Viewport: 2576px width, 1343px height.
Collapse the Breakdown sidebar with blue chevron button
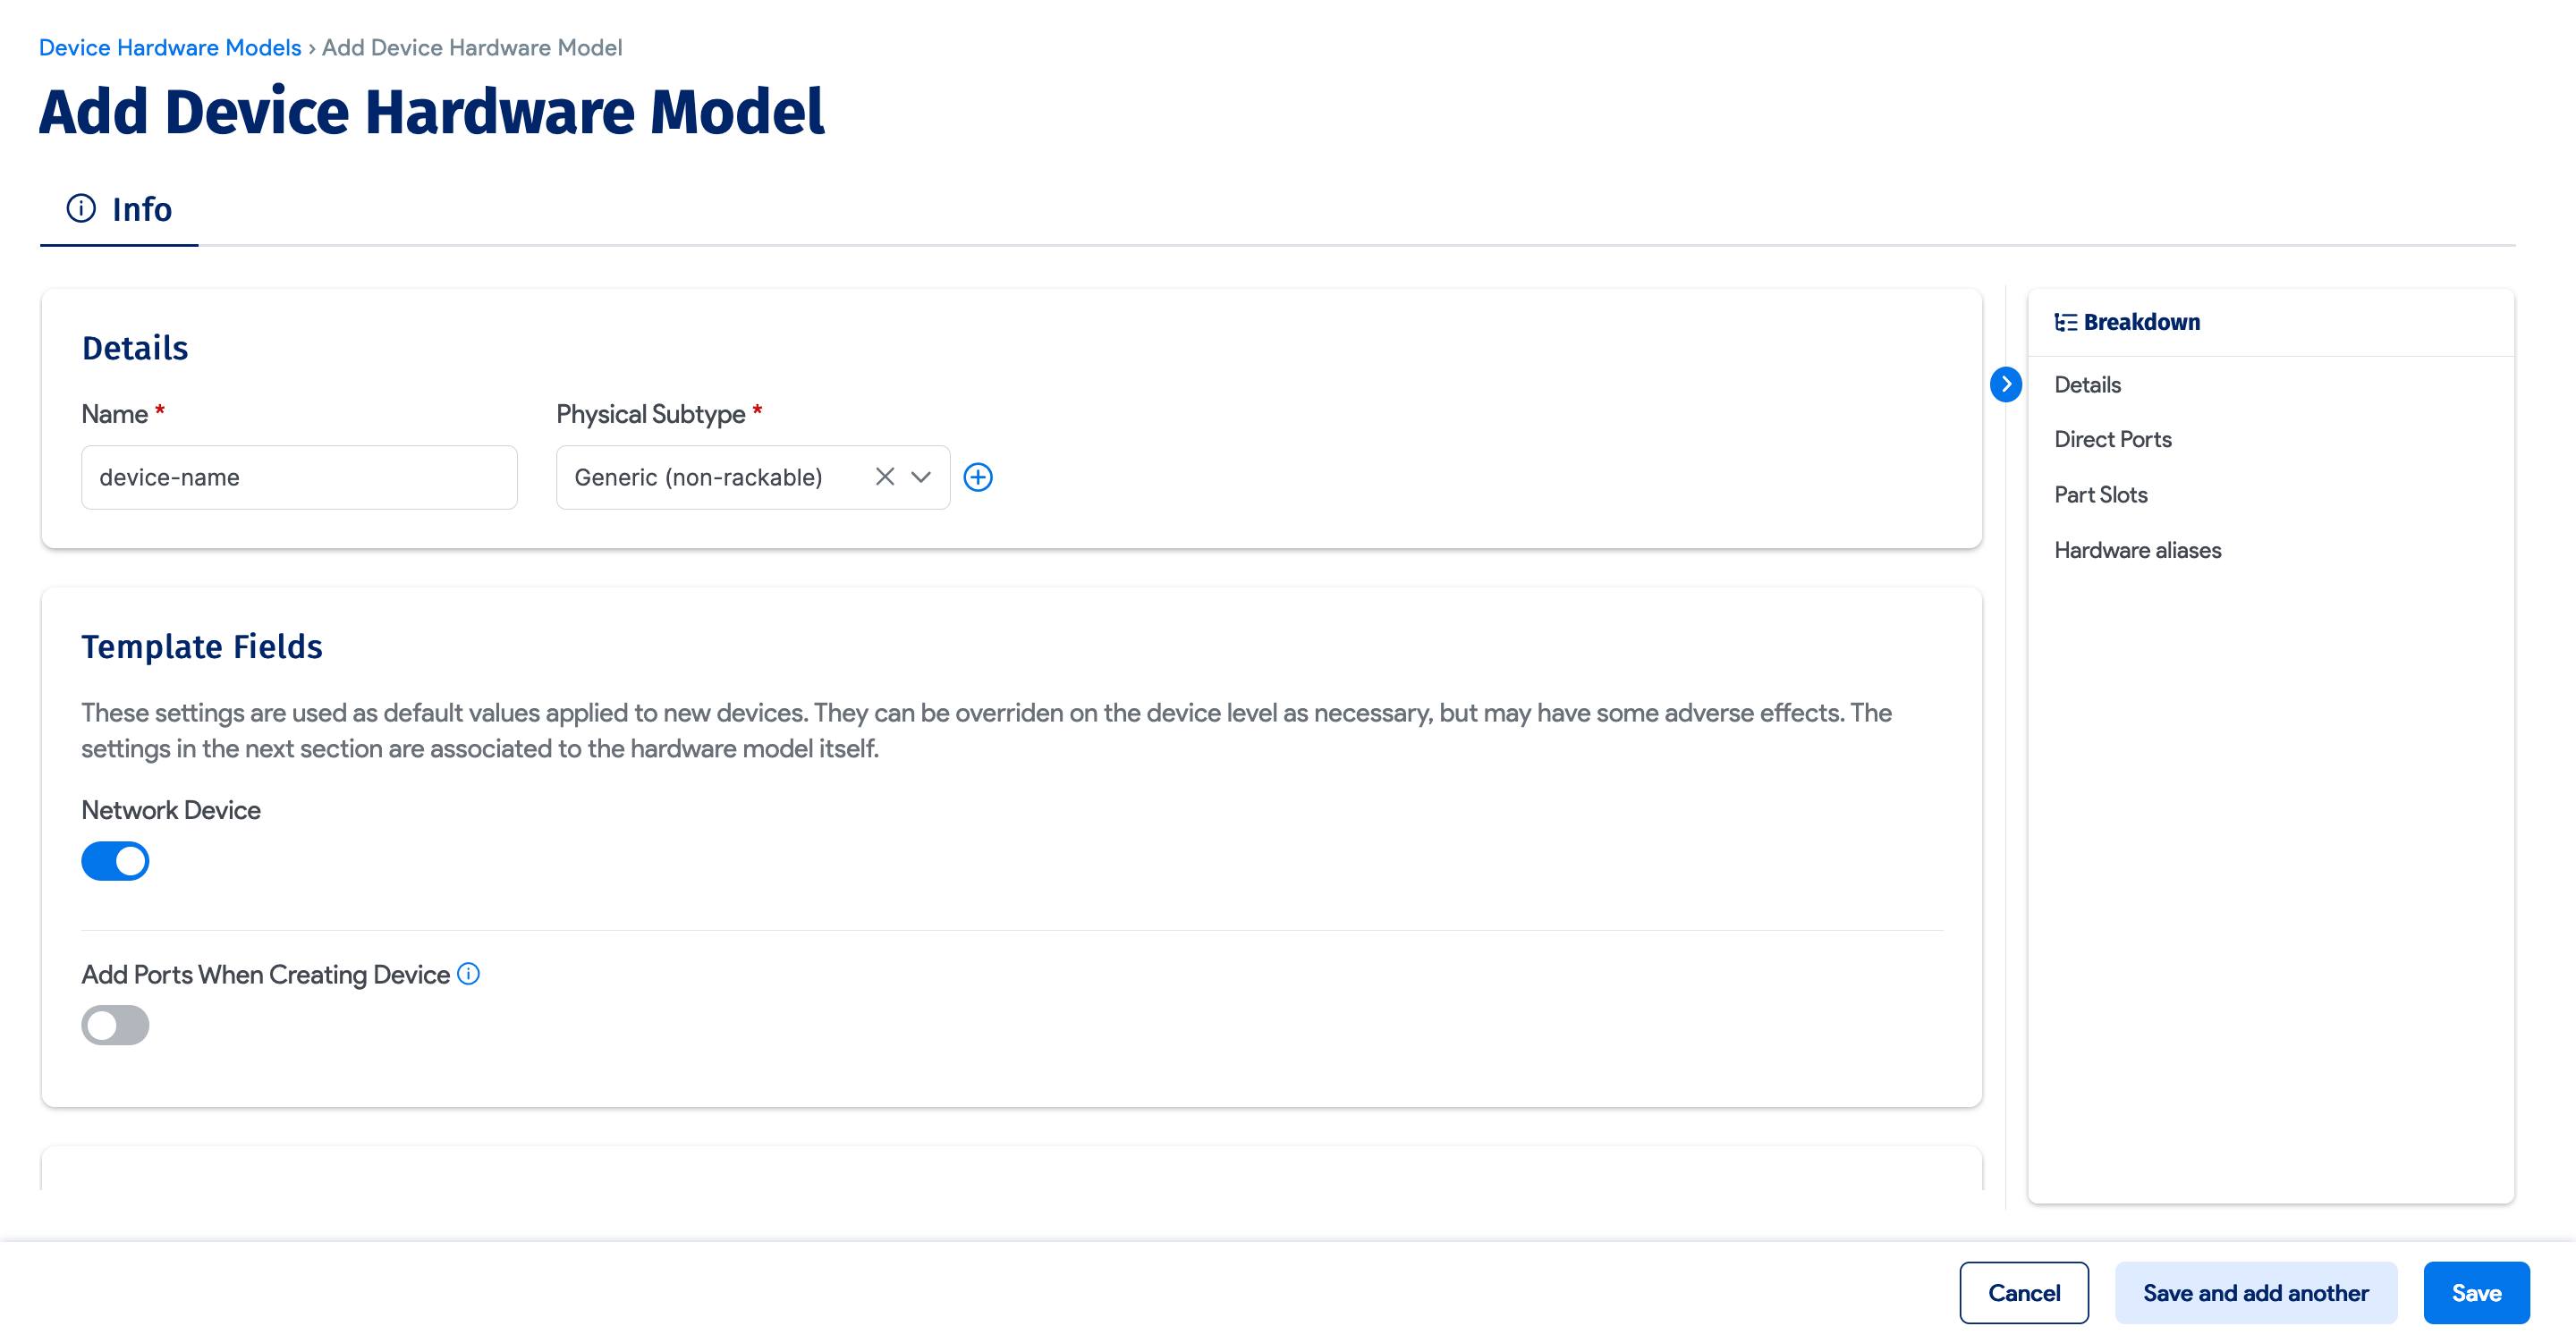[x=2006, y=385]
